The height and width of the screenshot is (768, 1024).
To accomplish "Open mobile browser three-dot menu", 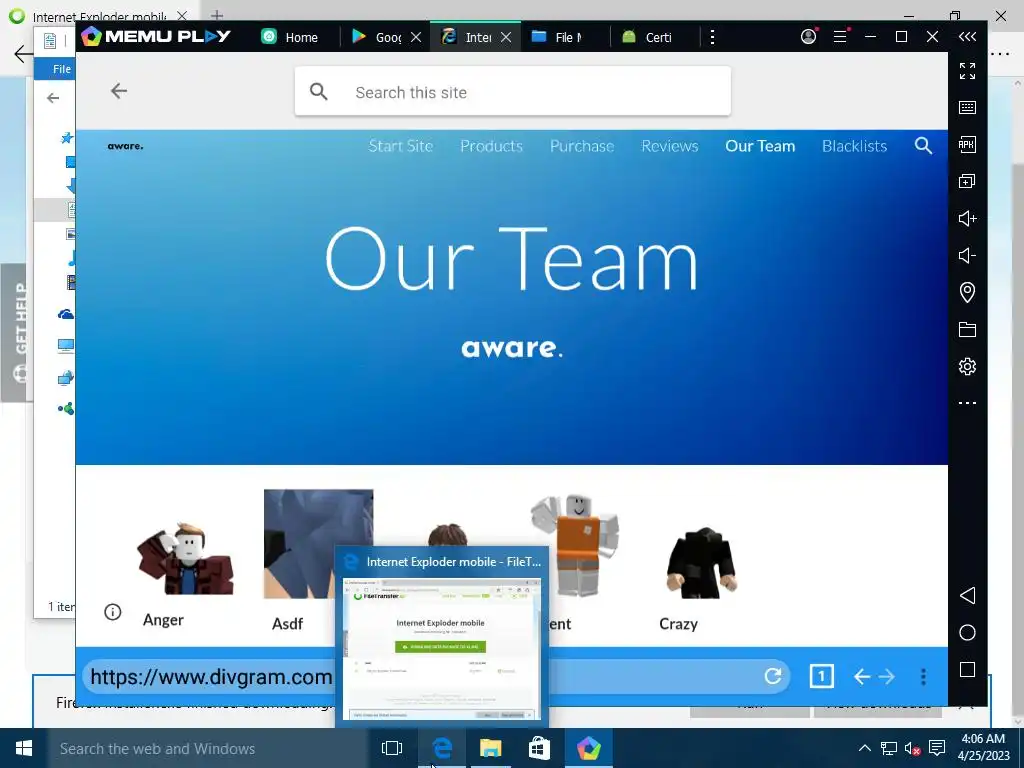I will 923,677.
